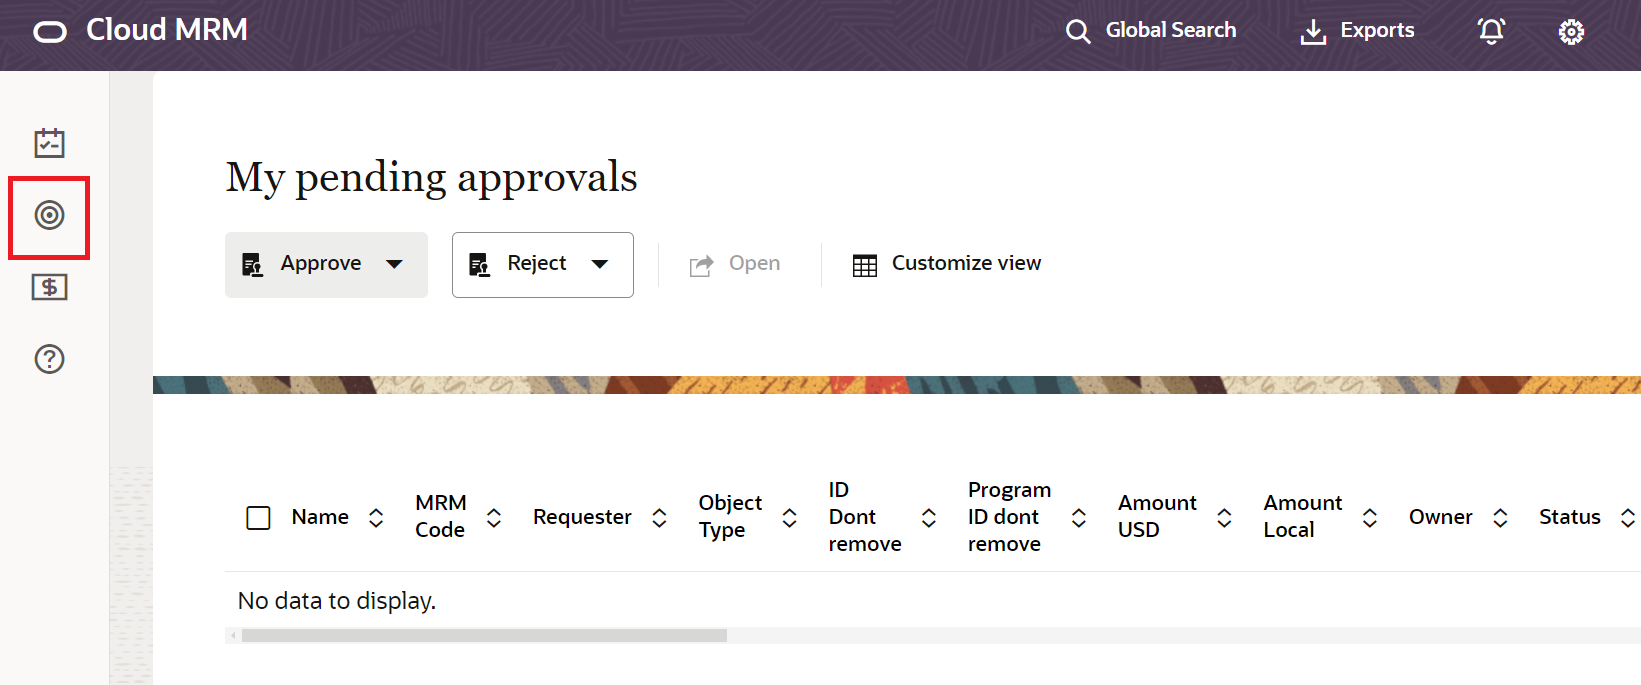Open the settings gear icon
The height and width of the screenshot is (685, 1641).
[x=1571, y=32]
